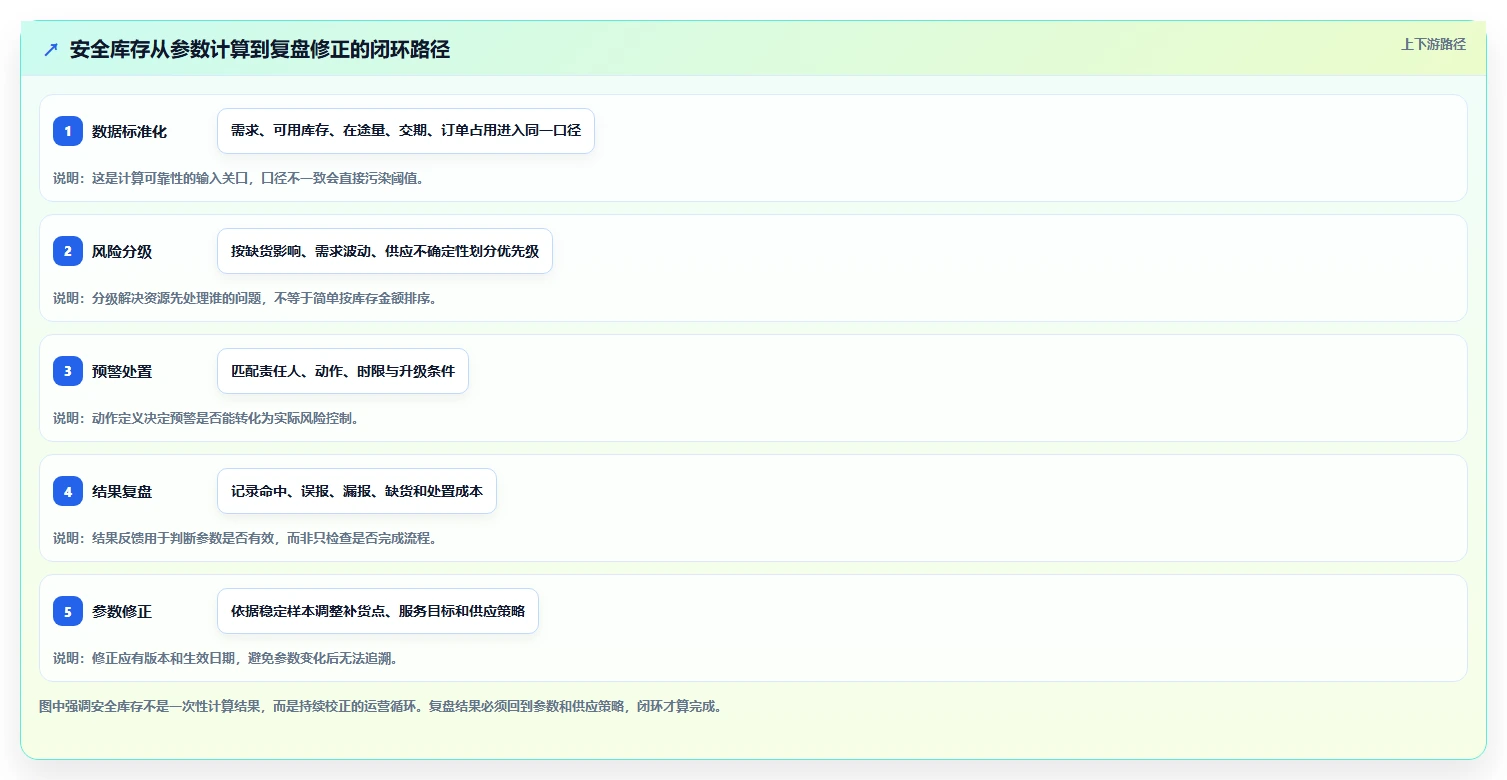Viewport: 1507px width, 780px height.
Task: Click the box 依据稳定样本调整补货点、服务目标和供应策略
Action: pyautogui.click(x=378, y=611)
